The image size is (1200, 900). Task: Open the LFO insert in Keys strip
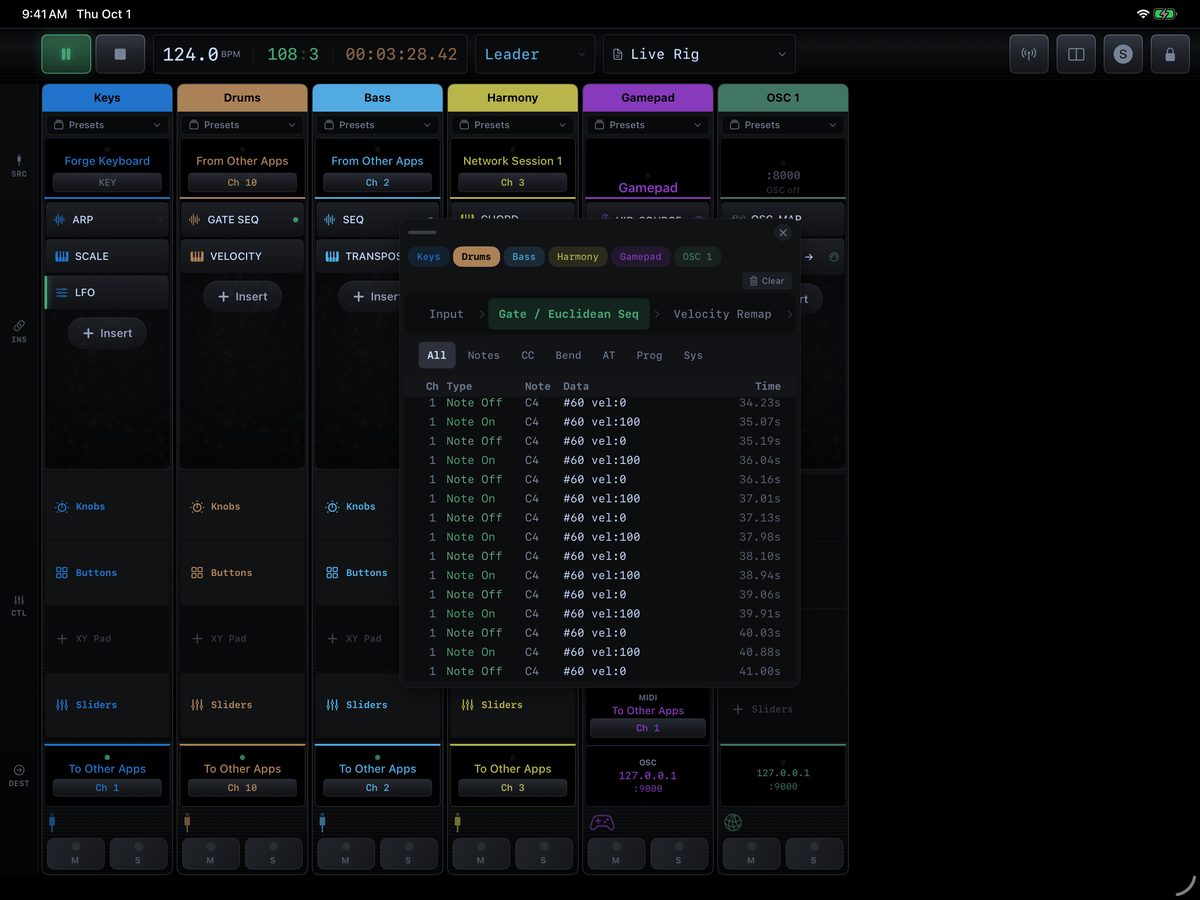point(107,292)
